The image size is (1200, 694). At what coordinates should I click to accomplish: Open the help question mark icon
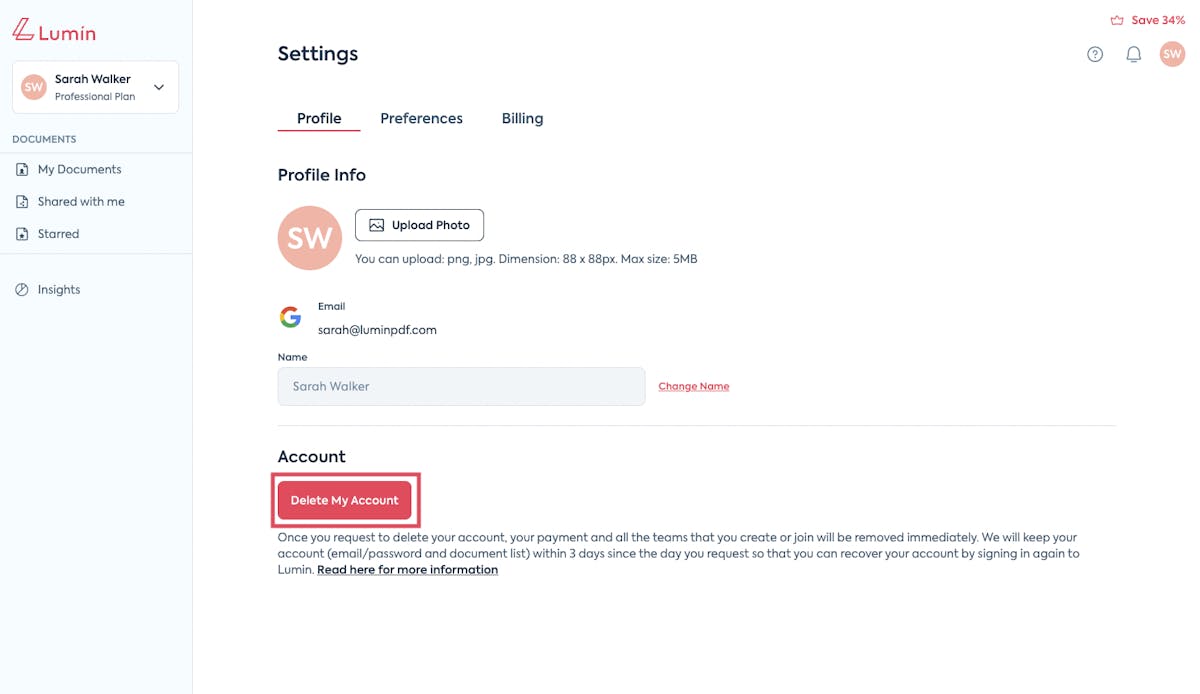[1095, 54]
